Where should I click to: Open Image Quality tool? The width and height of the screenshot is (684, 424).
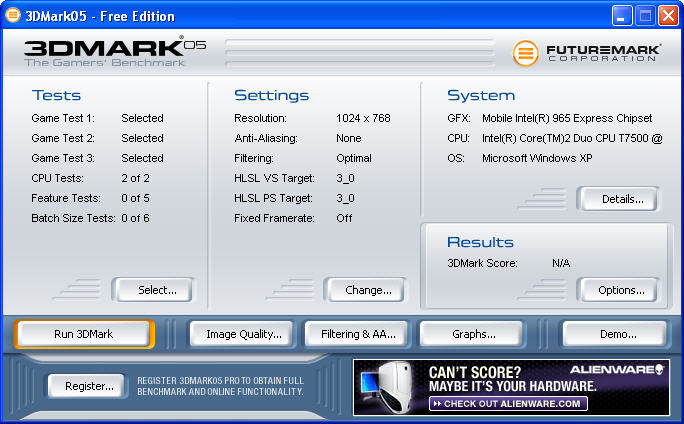coord(242,334)
